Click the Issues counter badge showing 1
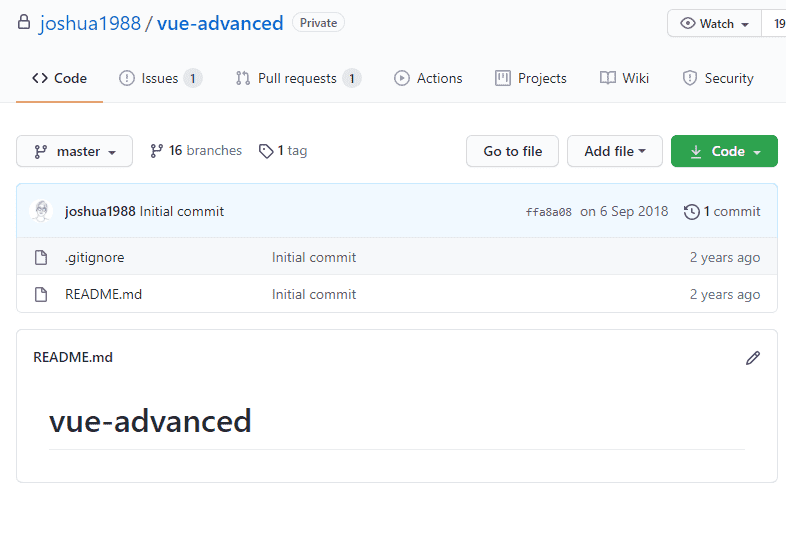 pos(193,78)
